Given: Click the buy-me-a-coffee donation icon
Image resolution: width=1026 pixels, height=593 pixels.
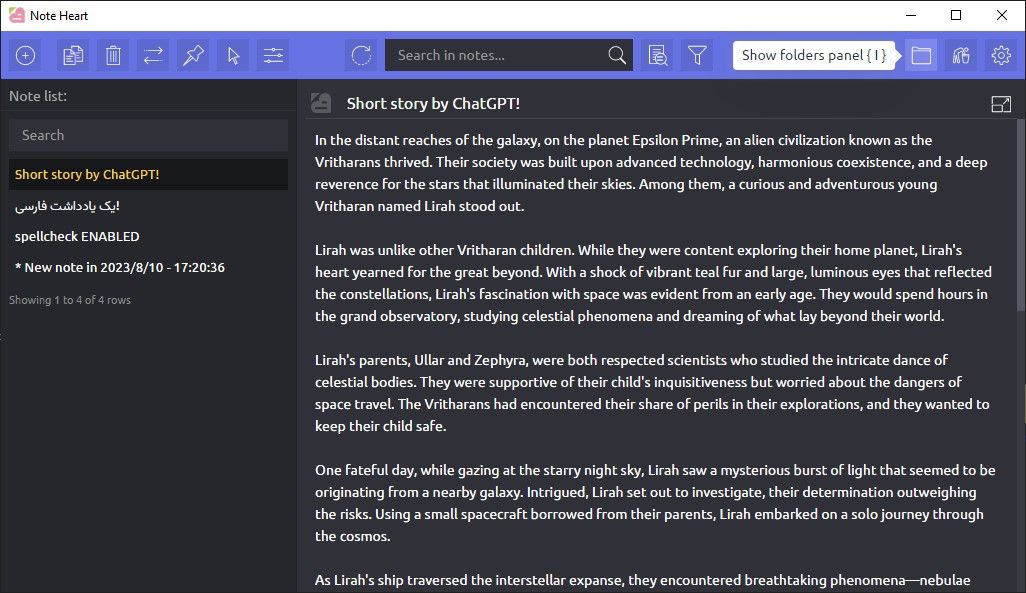Looking at the screenshot, I should [x=961, y=55].
